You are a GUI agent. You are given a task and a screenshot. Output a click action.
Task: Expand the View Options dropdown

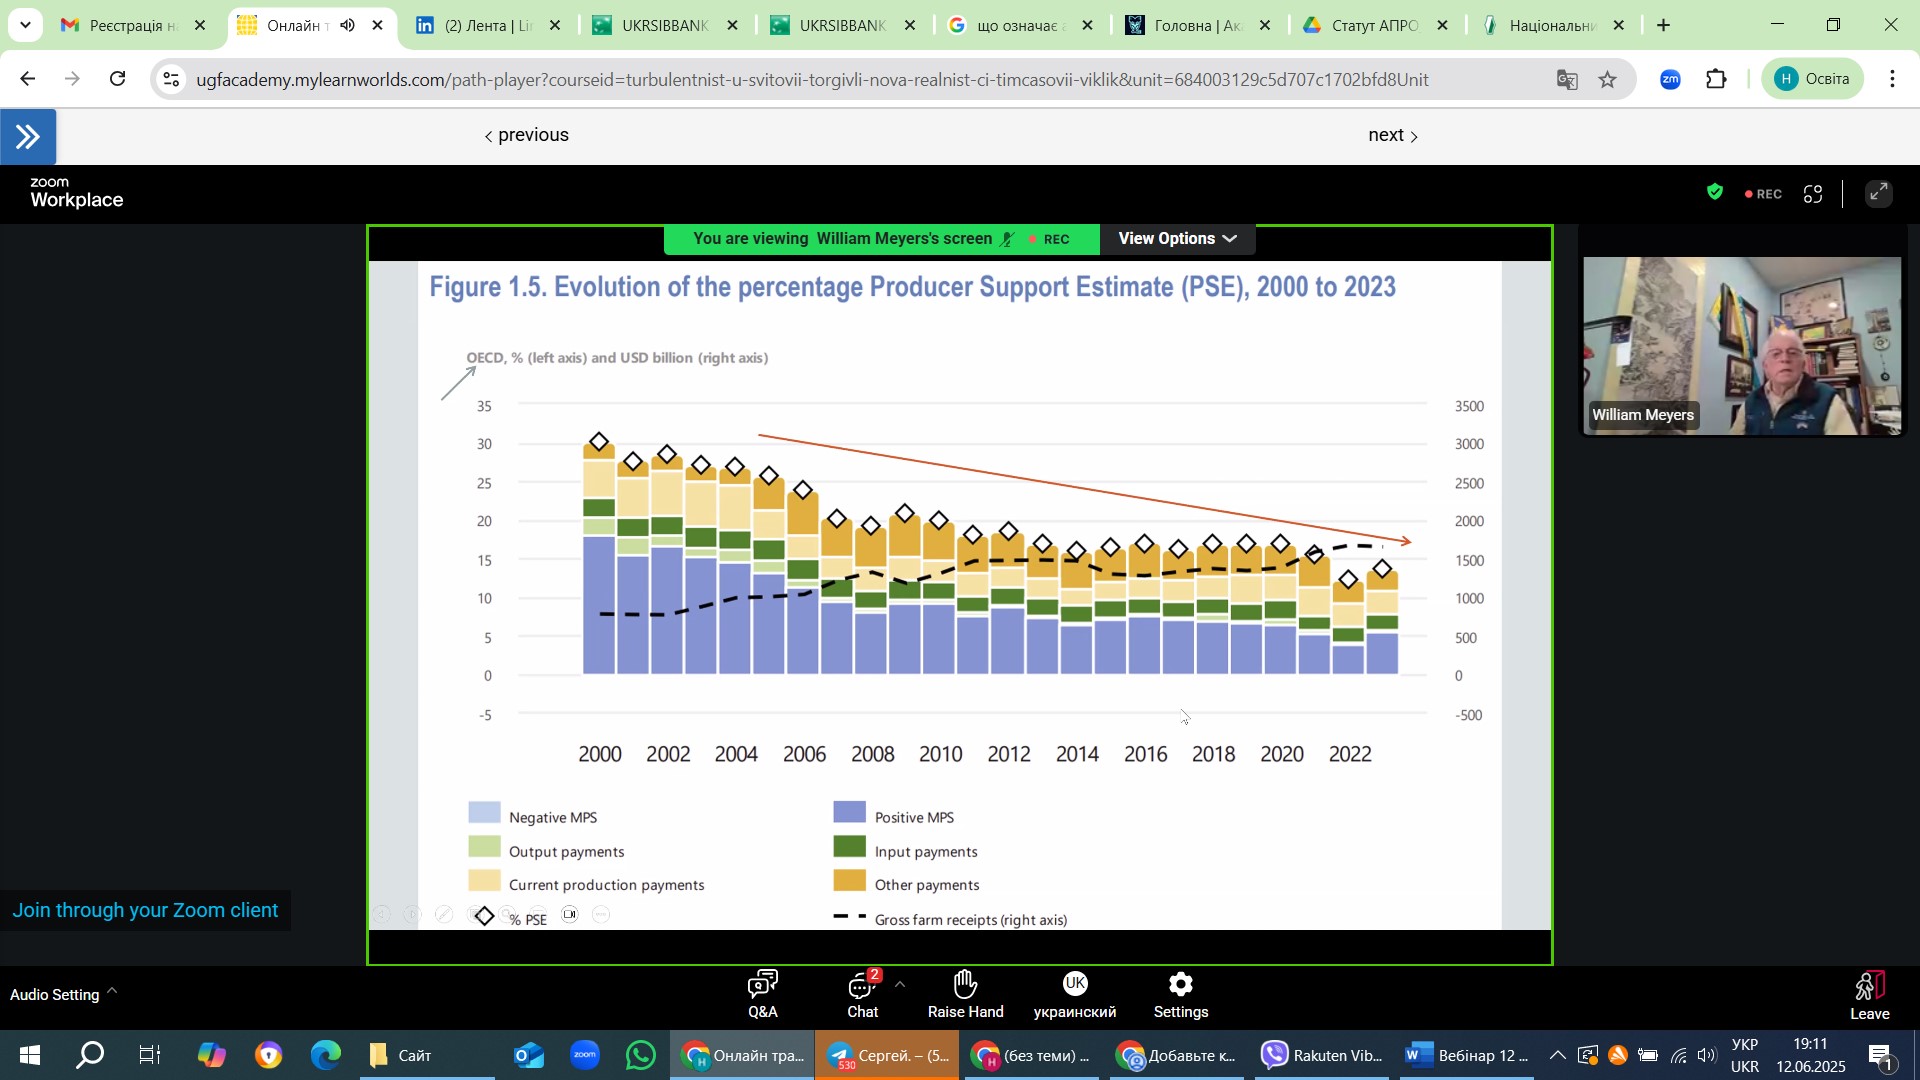pos(1177,239)
